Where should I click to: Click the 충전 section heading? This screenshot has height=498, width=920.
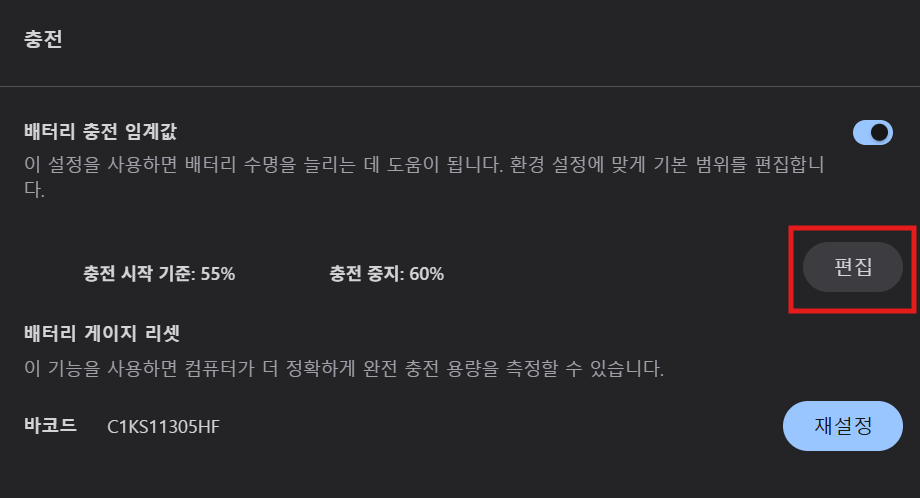pos(44,41)
